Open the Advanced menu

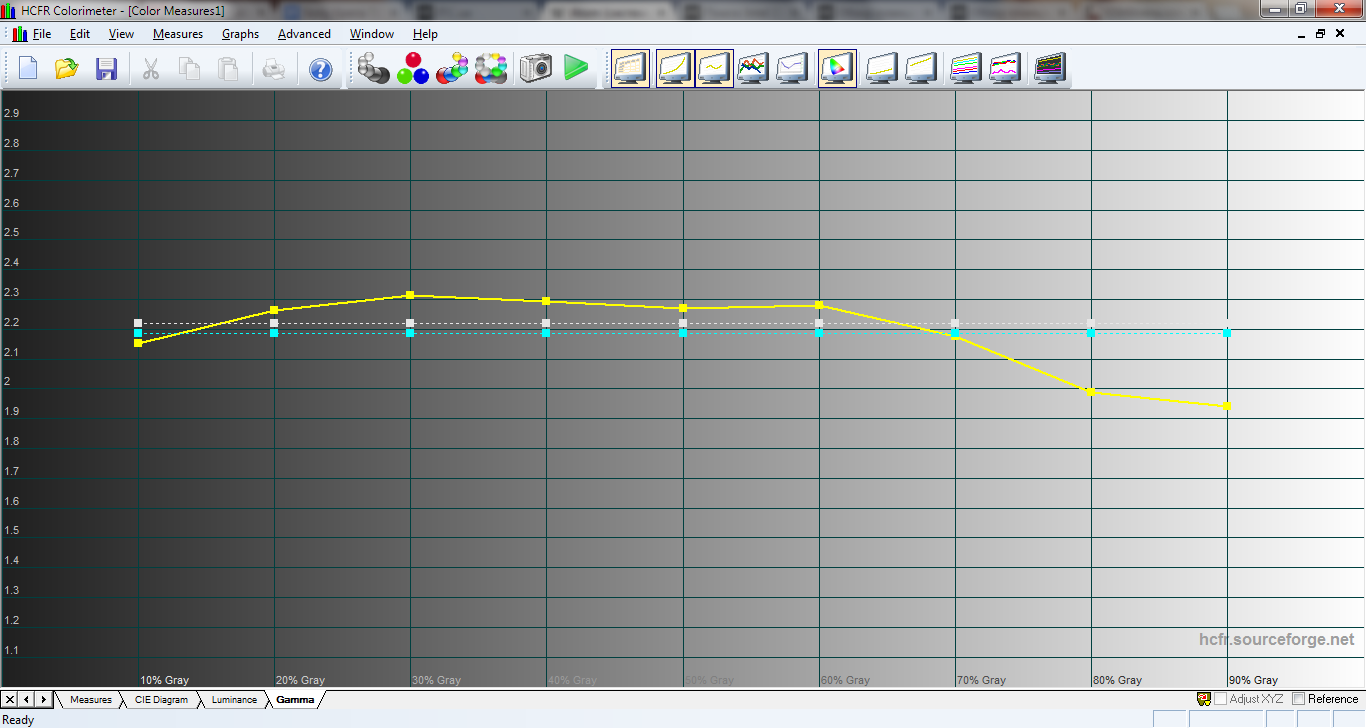click(304, 34)
